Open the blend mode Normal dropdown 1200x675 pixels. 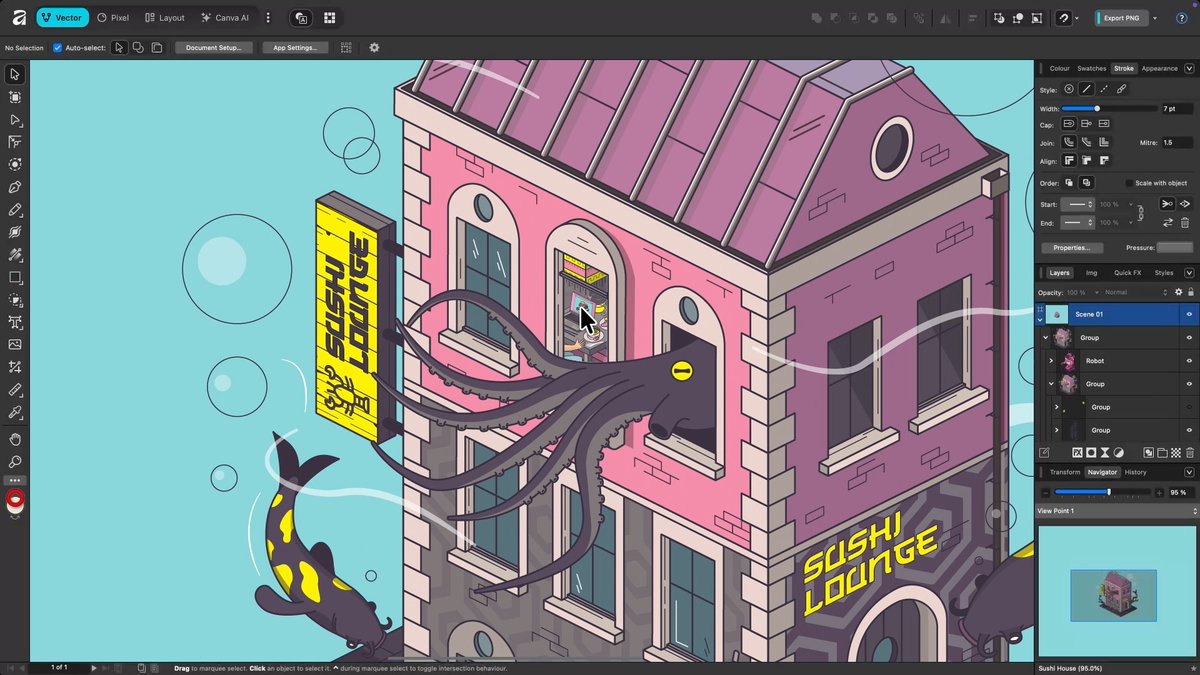(x=1135, y=292)
